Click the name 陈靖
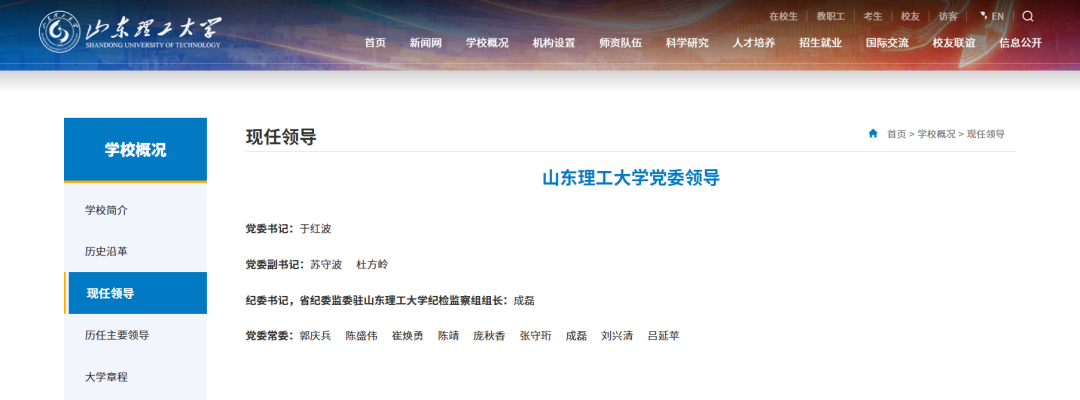 (x=448, y=336)
